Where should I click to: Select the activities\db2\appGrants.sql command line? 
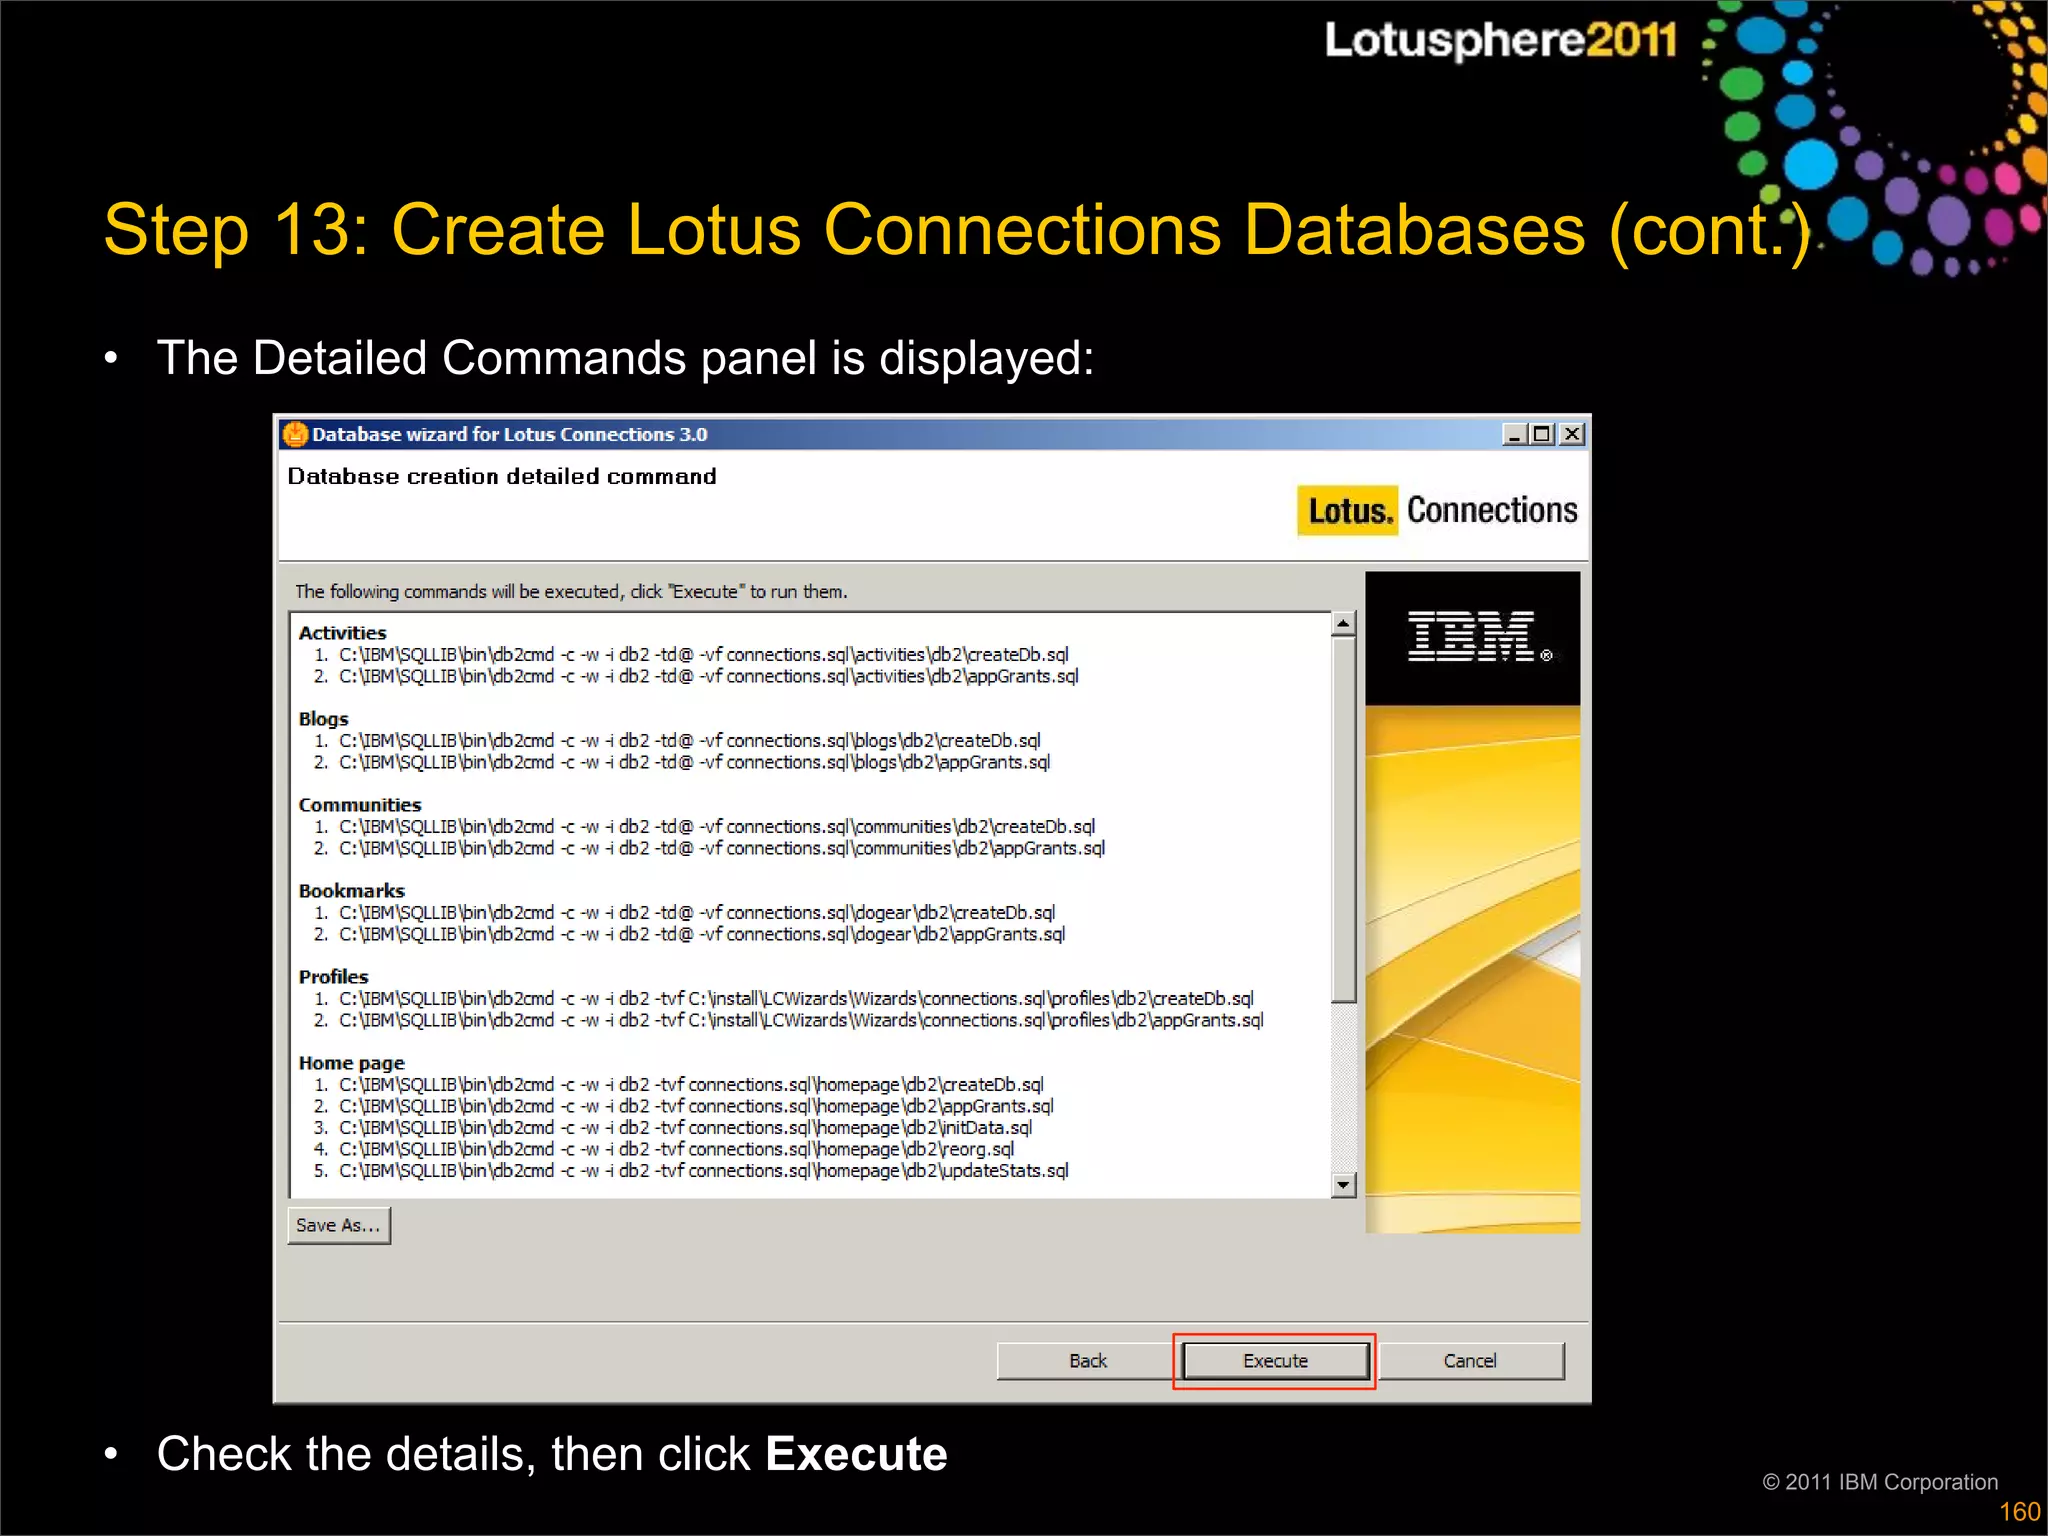tap(696, 677)
